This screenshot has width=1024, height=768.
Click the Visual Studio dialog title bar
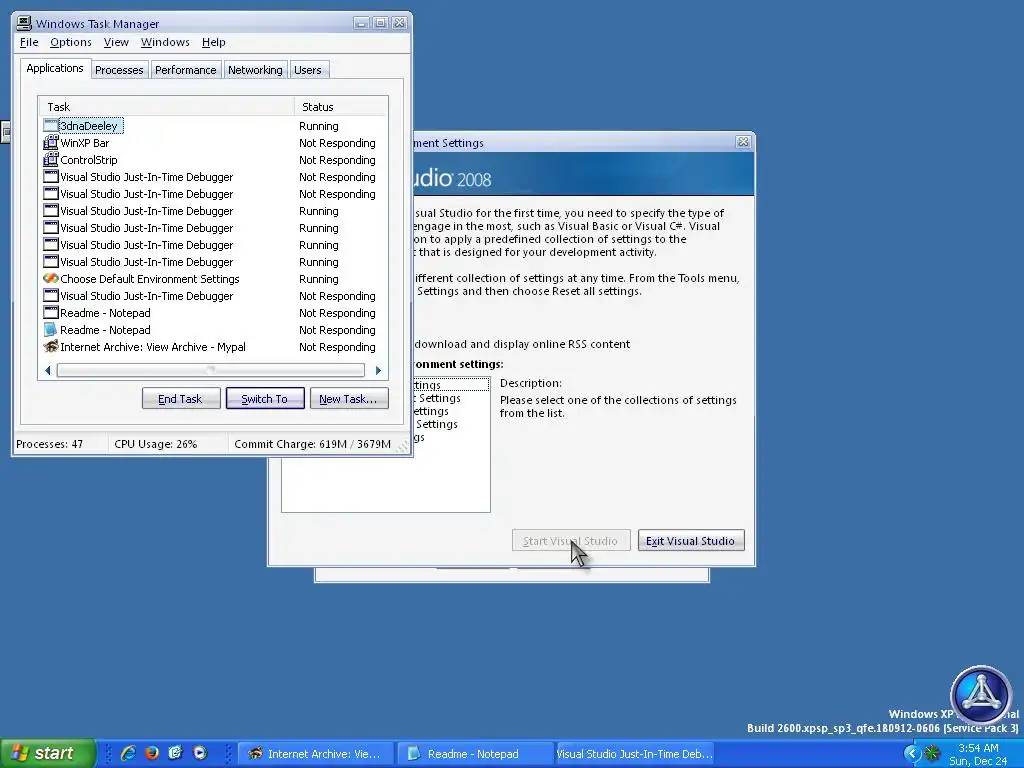pyautogui.click(x=575, y=142)
